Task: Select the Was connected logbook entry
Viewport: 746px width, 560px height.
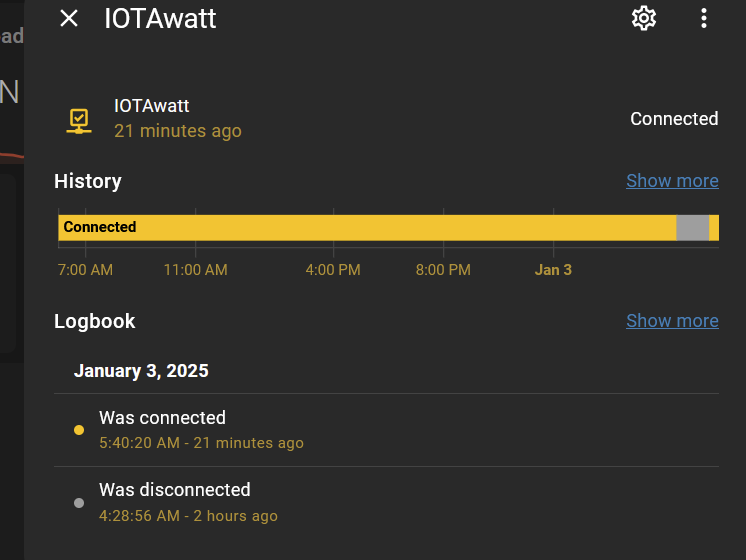Action: coord(386,430)
